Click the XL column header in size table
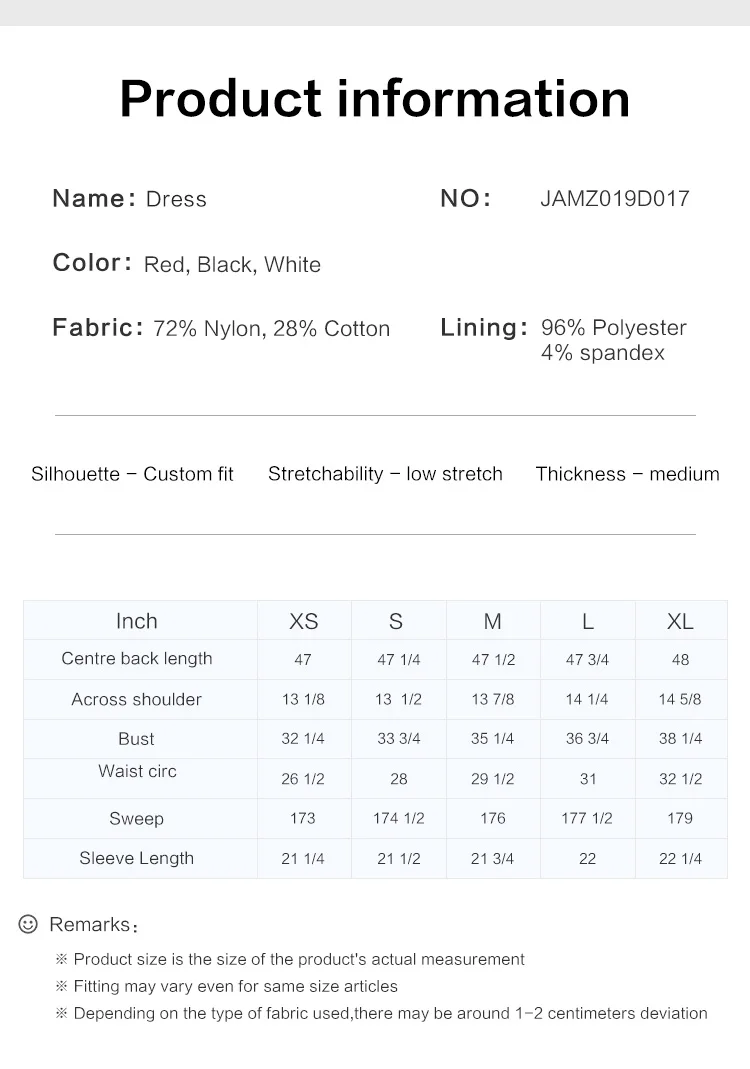The image size is (750, 1069). pos(680,621)
